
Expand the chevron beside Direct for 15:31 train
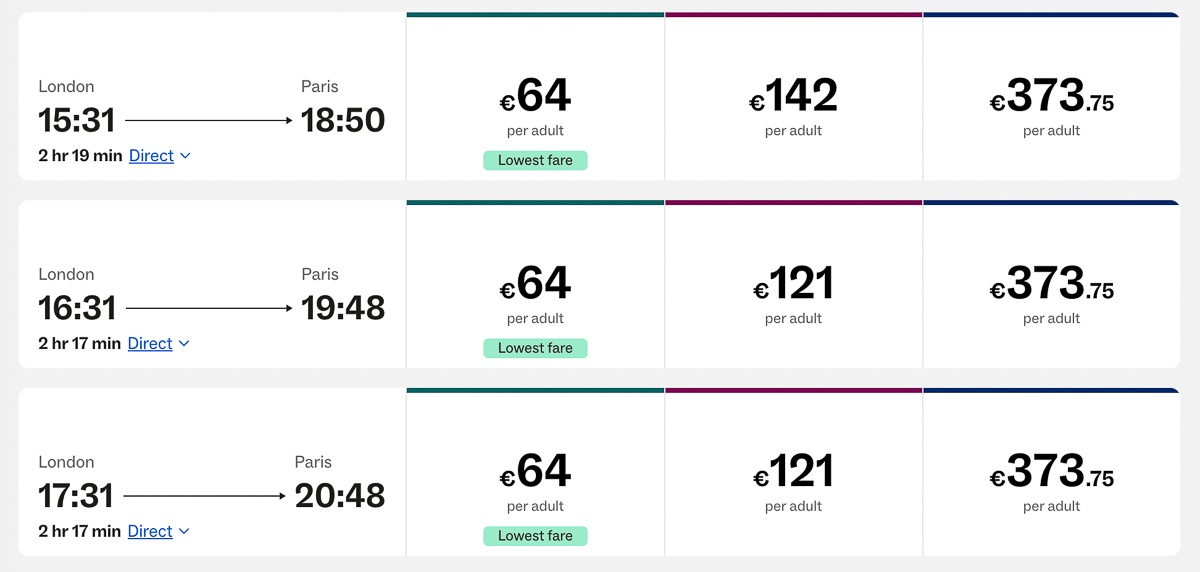185,156
